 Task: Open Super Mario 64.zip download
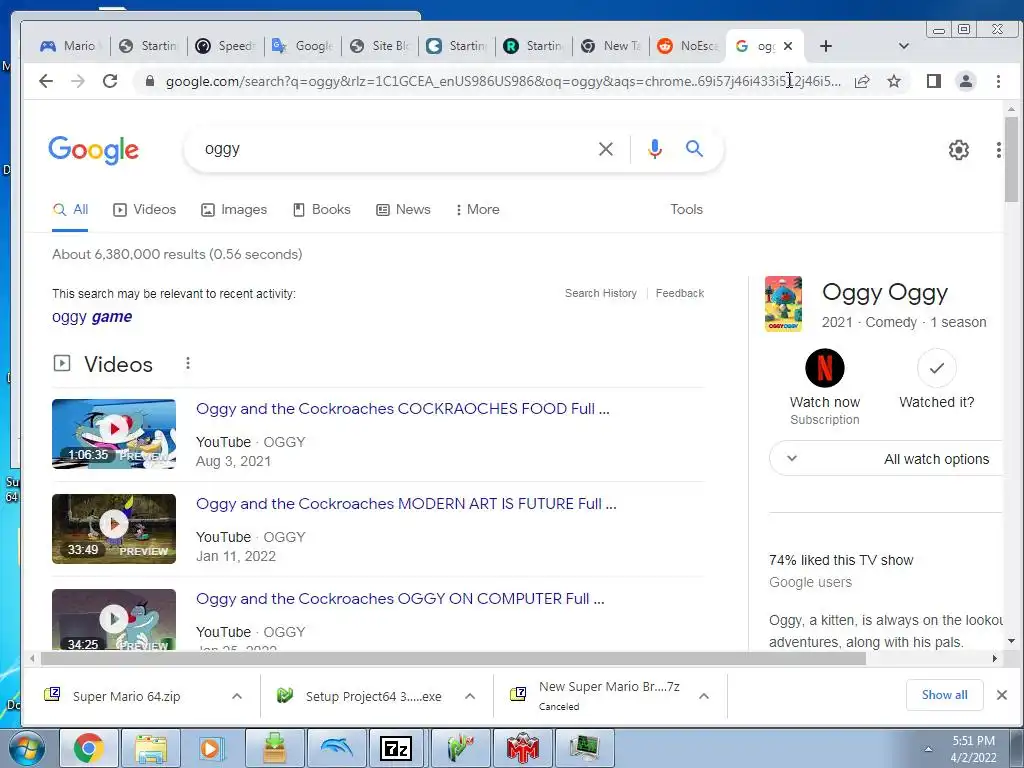coord(126,696)
